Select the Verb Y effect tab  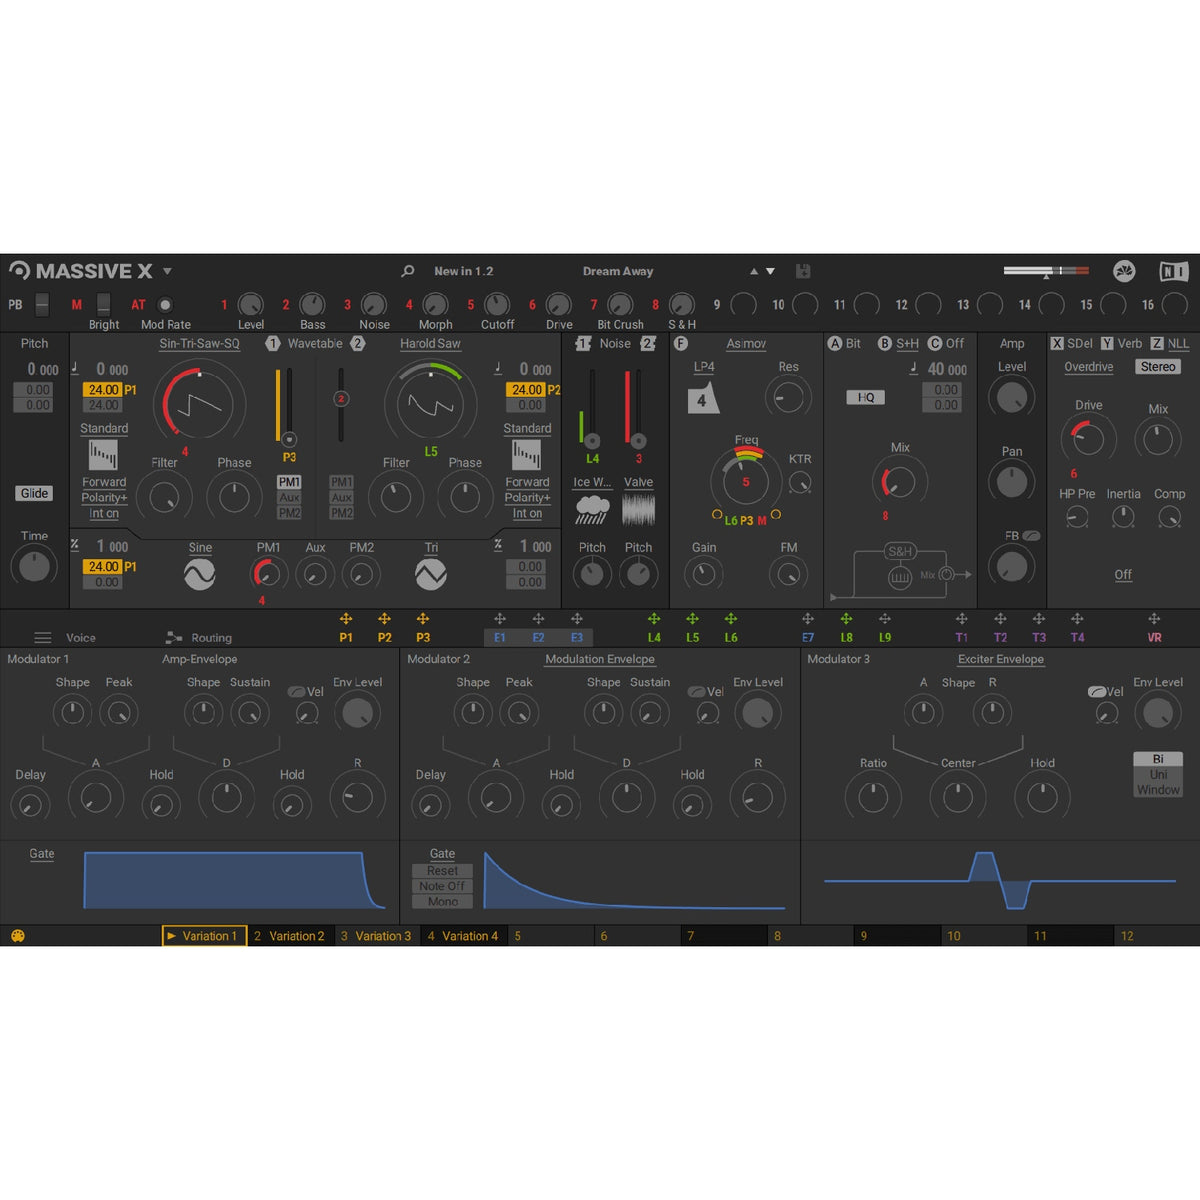point(1121,343)
